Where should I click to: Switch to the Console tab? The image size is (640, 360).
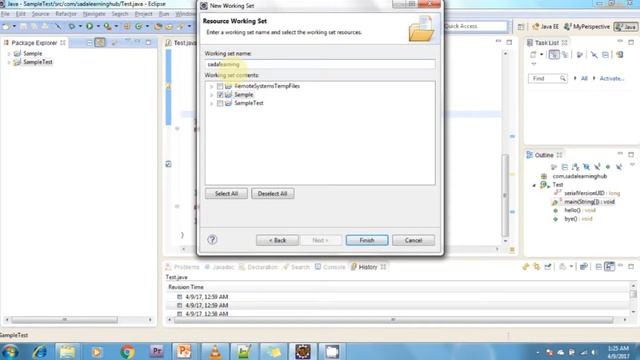point(330,267)
